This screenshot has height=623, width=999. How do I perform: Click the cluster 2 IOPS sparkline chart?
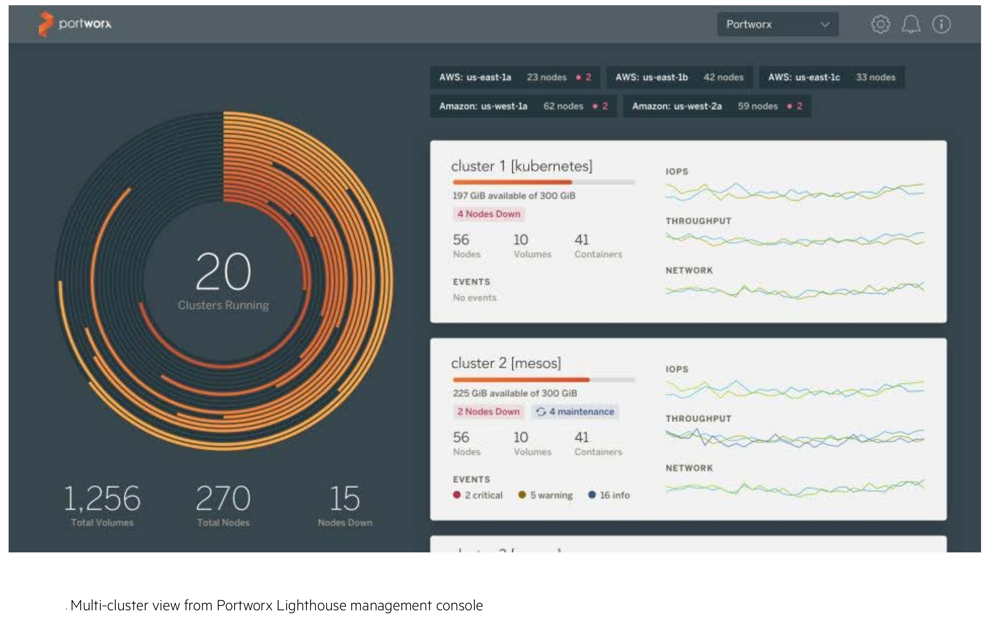(x=794, y=388)
